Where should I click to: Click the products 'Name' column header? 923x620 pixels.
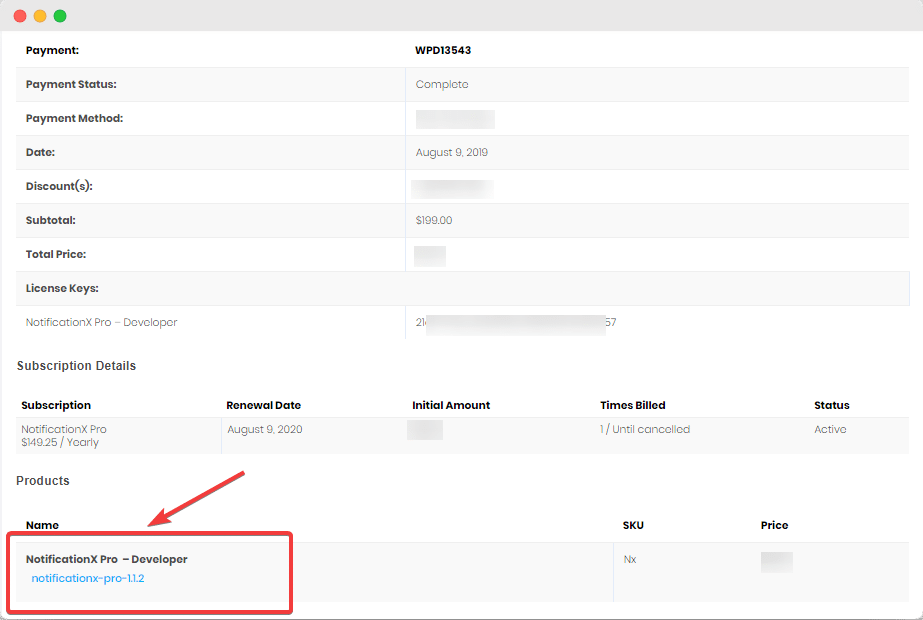pyautogui.click(x=42, y=525)
